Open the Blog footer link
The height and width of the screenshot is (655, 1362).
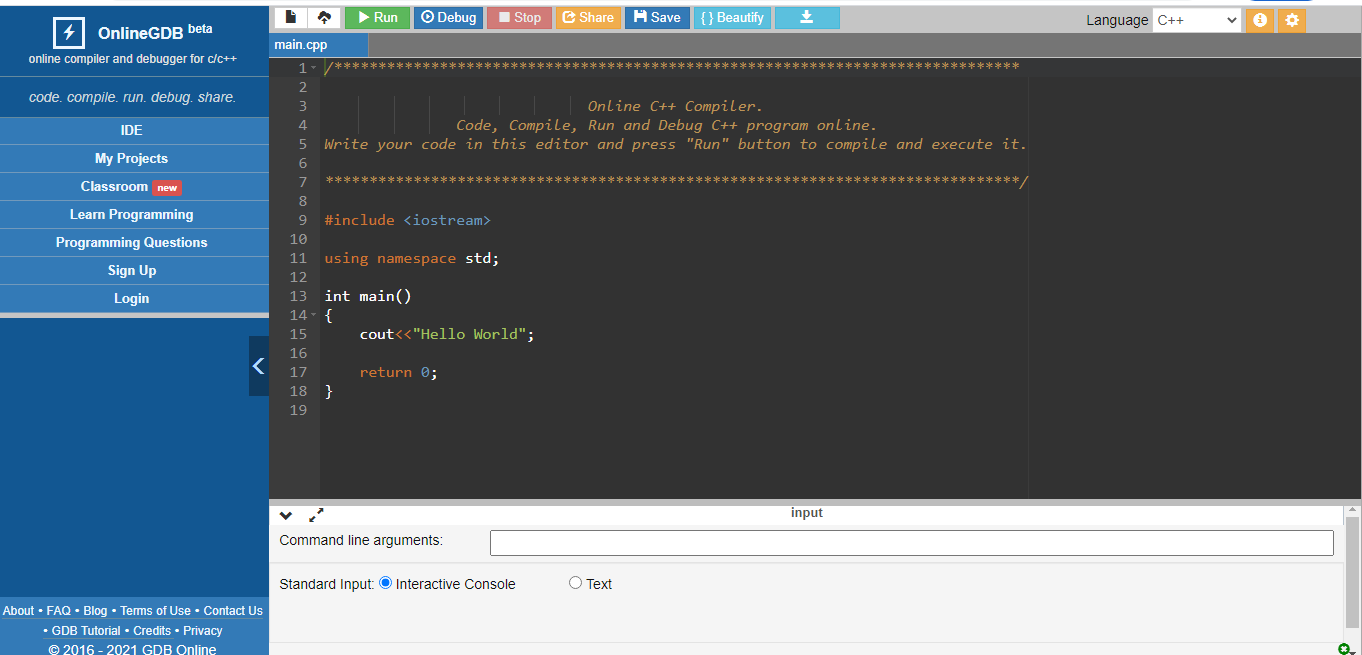[95, 611]
